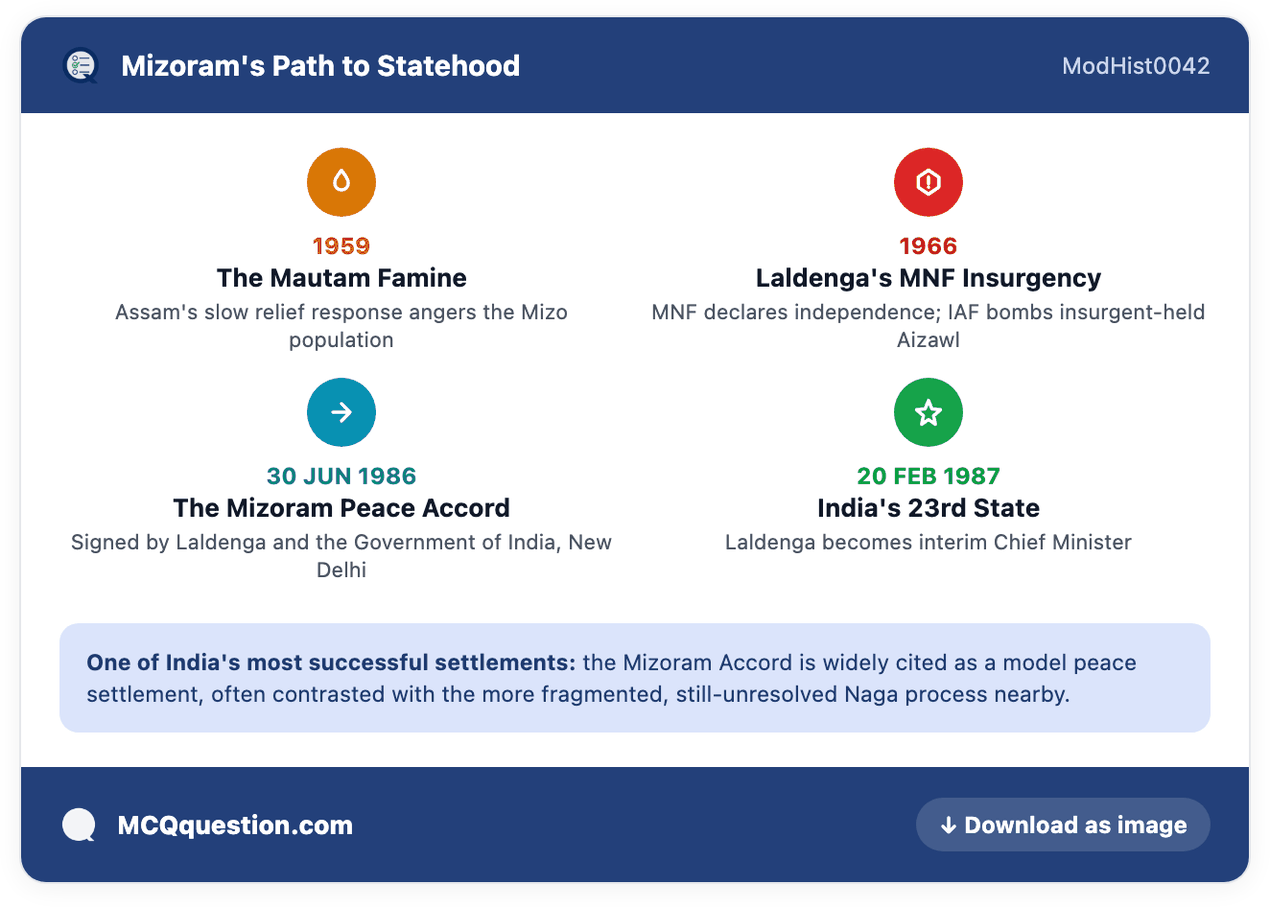Click the 1966 year label

928,246
